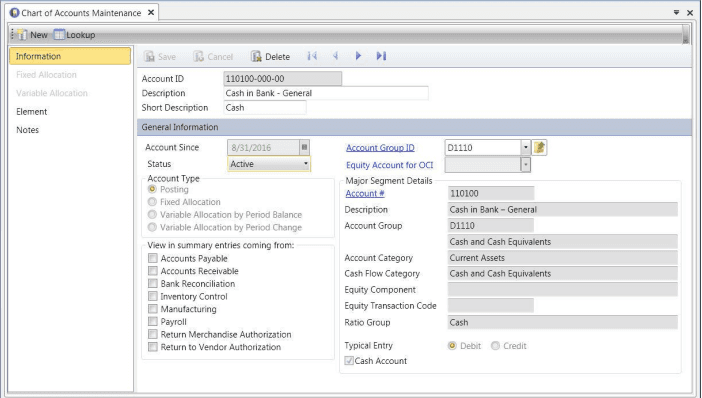The width and height of the screenshot is (702, 398).
Task: Select the Variable Allocation sidebar item
Action: 51,93
